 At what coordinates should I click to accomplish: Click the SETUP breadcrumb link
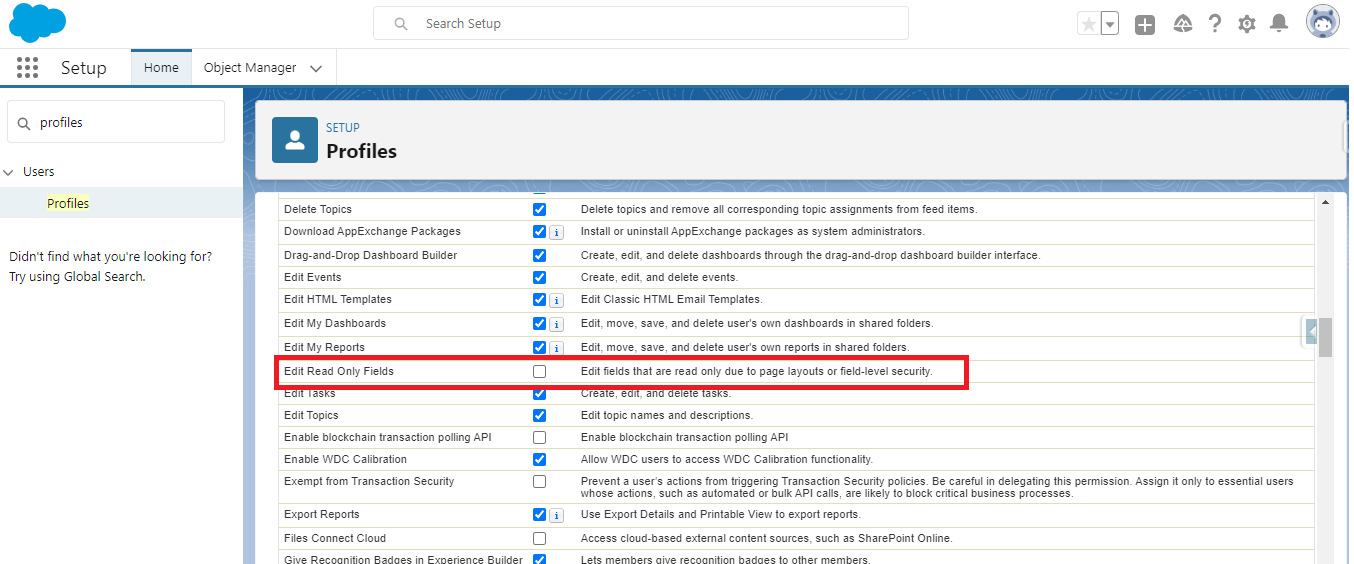[x=343, y=128]
